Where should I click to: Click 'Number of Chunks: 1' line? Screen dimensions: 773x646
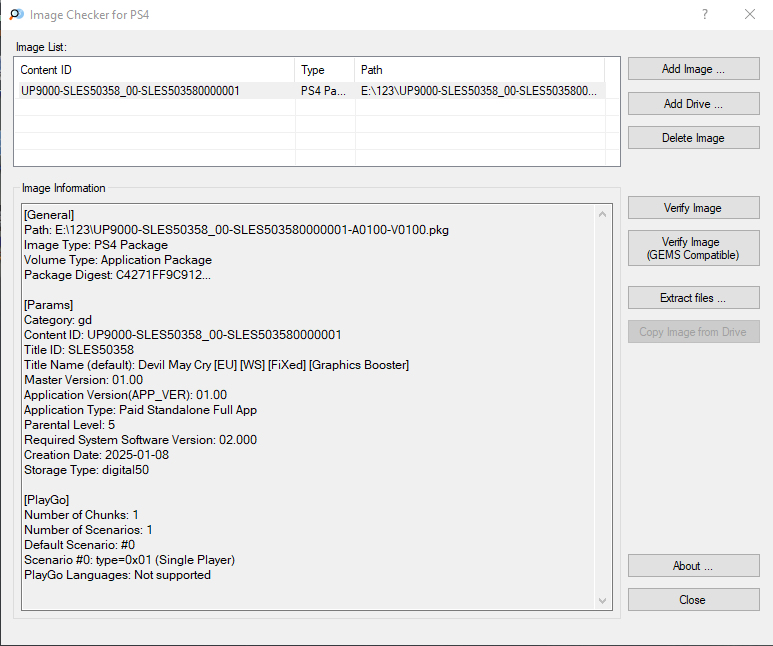pos(81,515)
